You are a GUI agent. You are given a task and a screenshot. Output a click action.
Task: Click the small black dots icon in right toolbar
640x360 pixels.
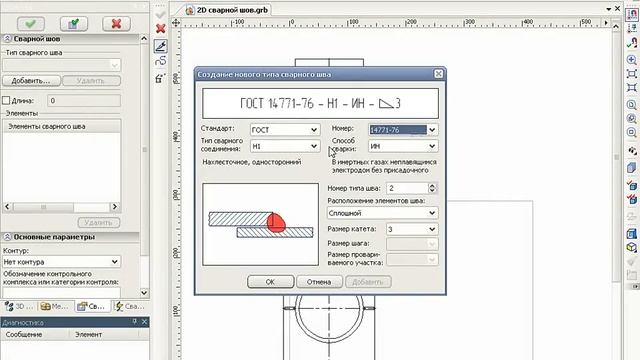[x=632, y=151]
